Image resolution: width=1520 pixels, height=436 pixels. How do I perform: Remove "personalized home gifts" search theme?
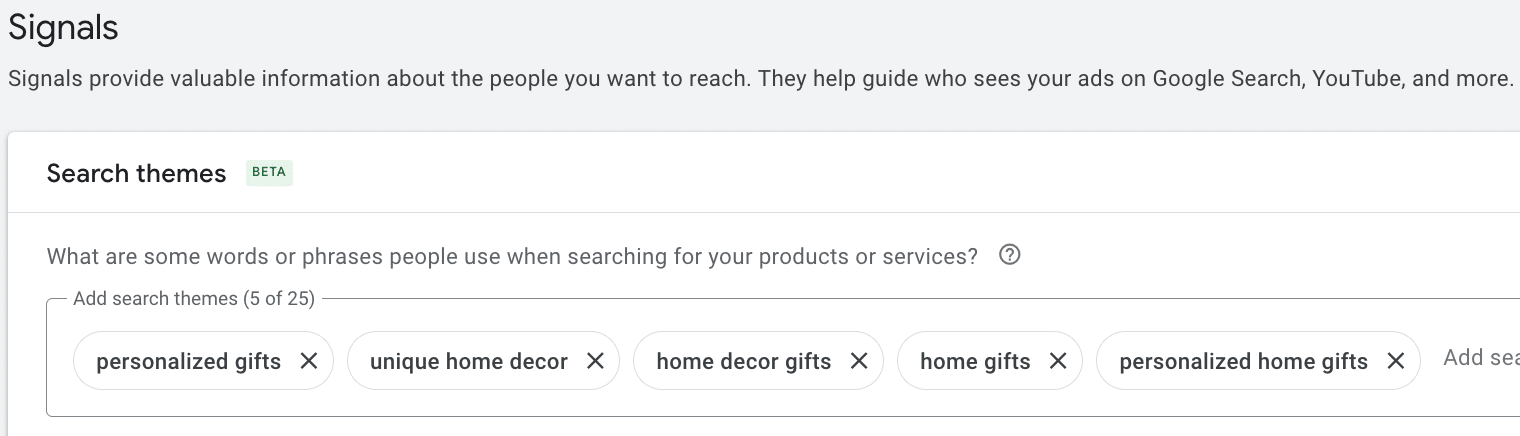1396,361
